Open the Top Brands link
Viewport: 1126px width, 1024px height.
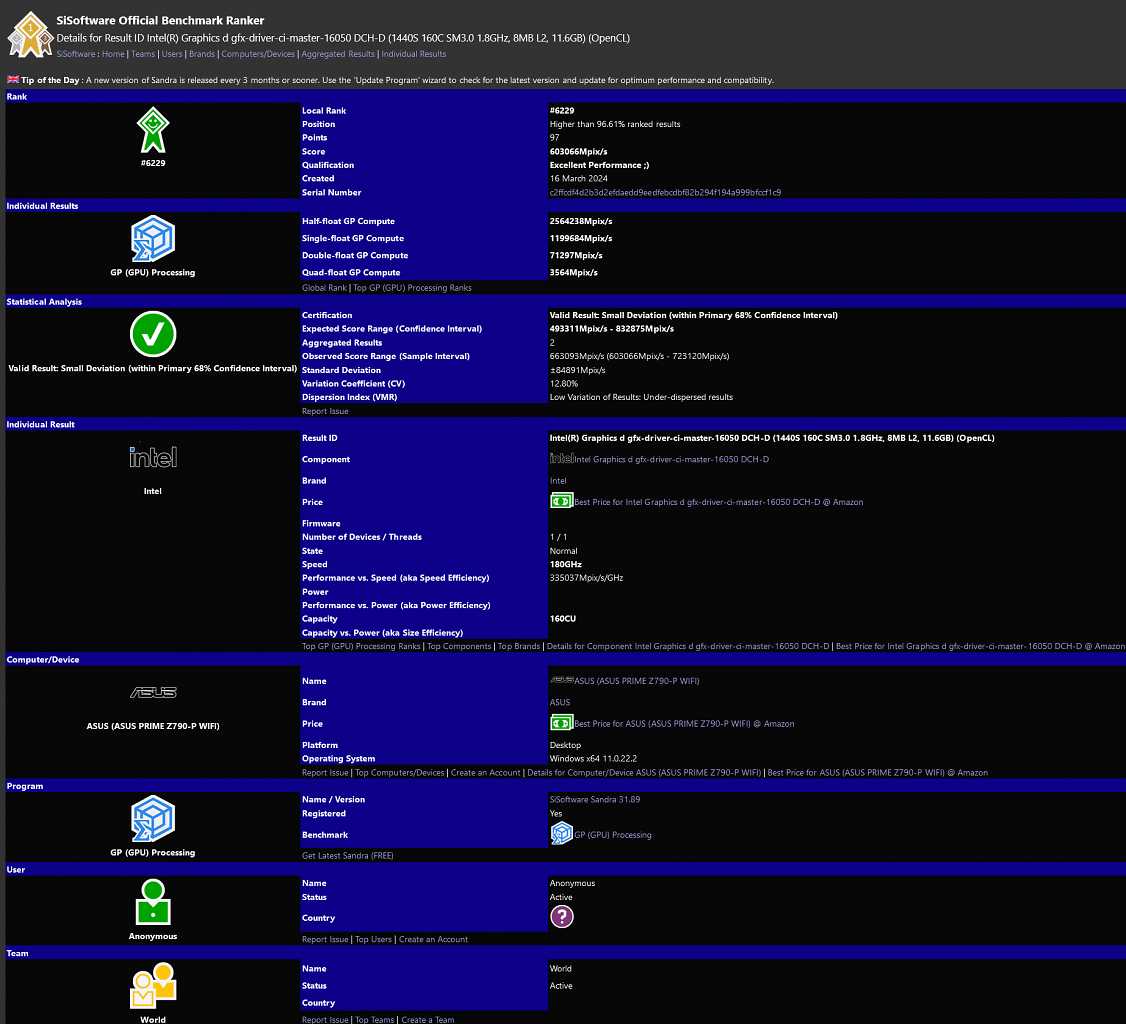click(x=518, y=646)
